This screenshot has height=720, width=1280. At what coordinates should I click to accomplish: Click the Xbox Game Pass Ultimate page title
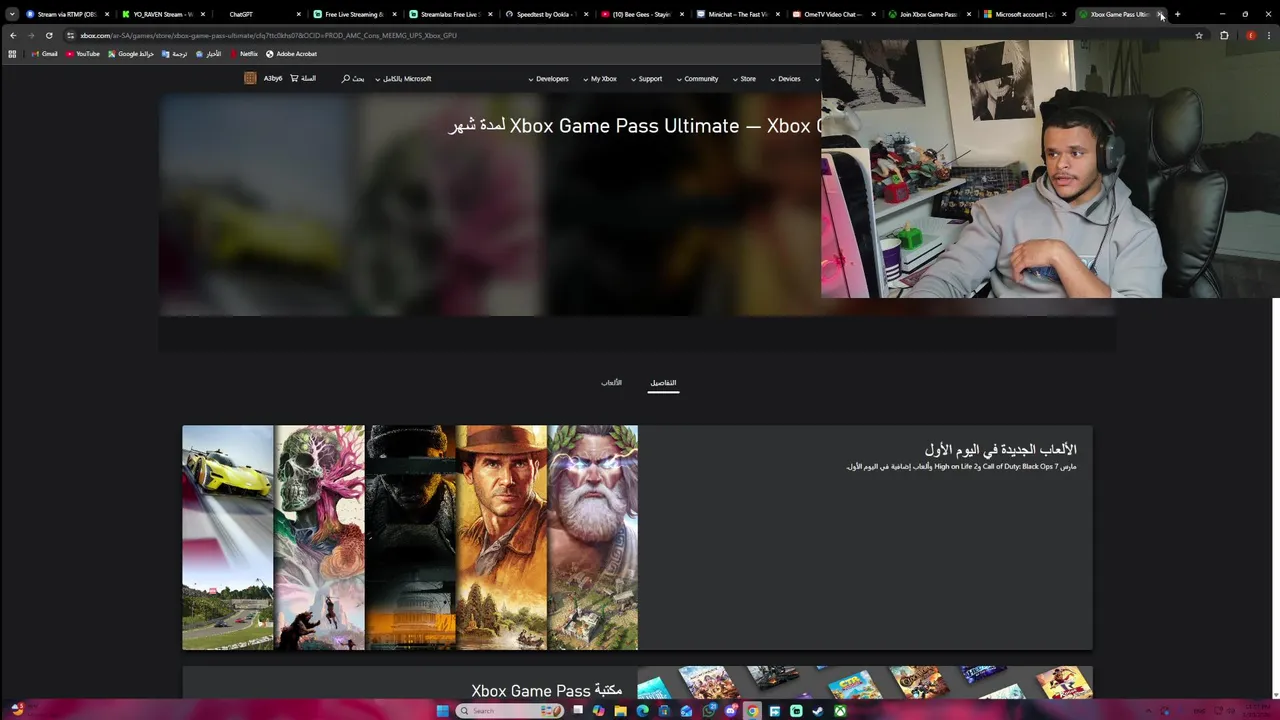click(x=635, y=126)
